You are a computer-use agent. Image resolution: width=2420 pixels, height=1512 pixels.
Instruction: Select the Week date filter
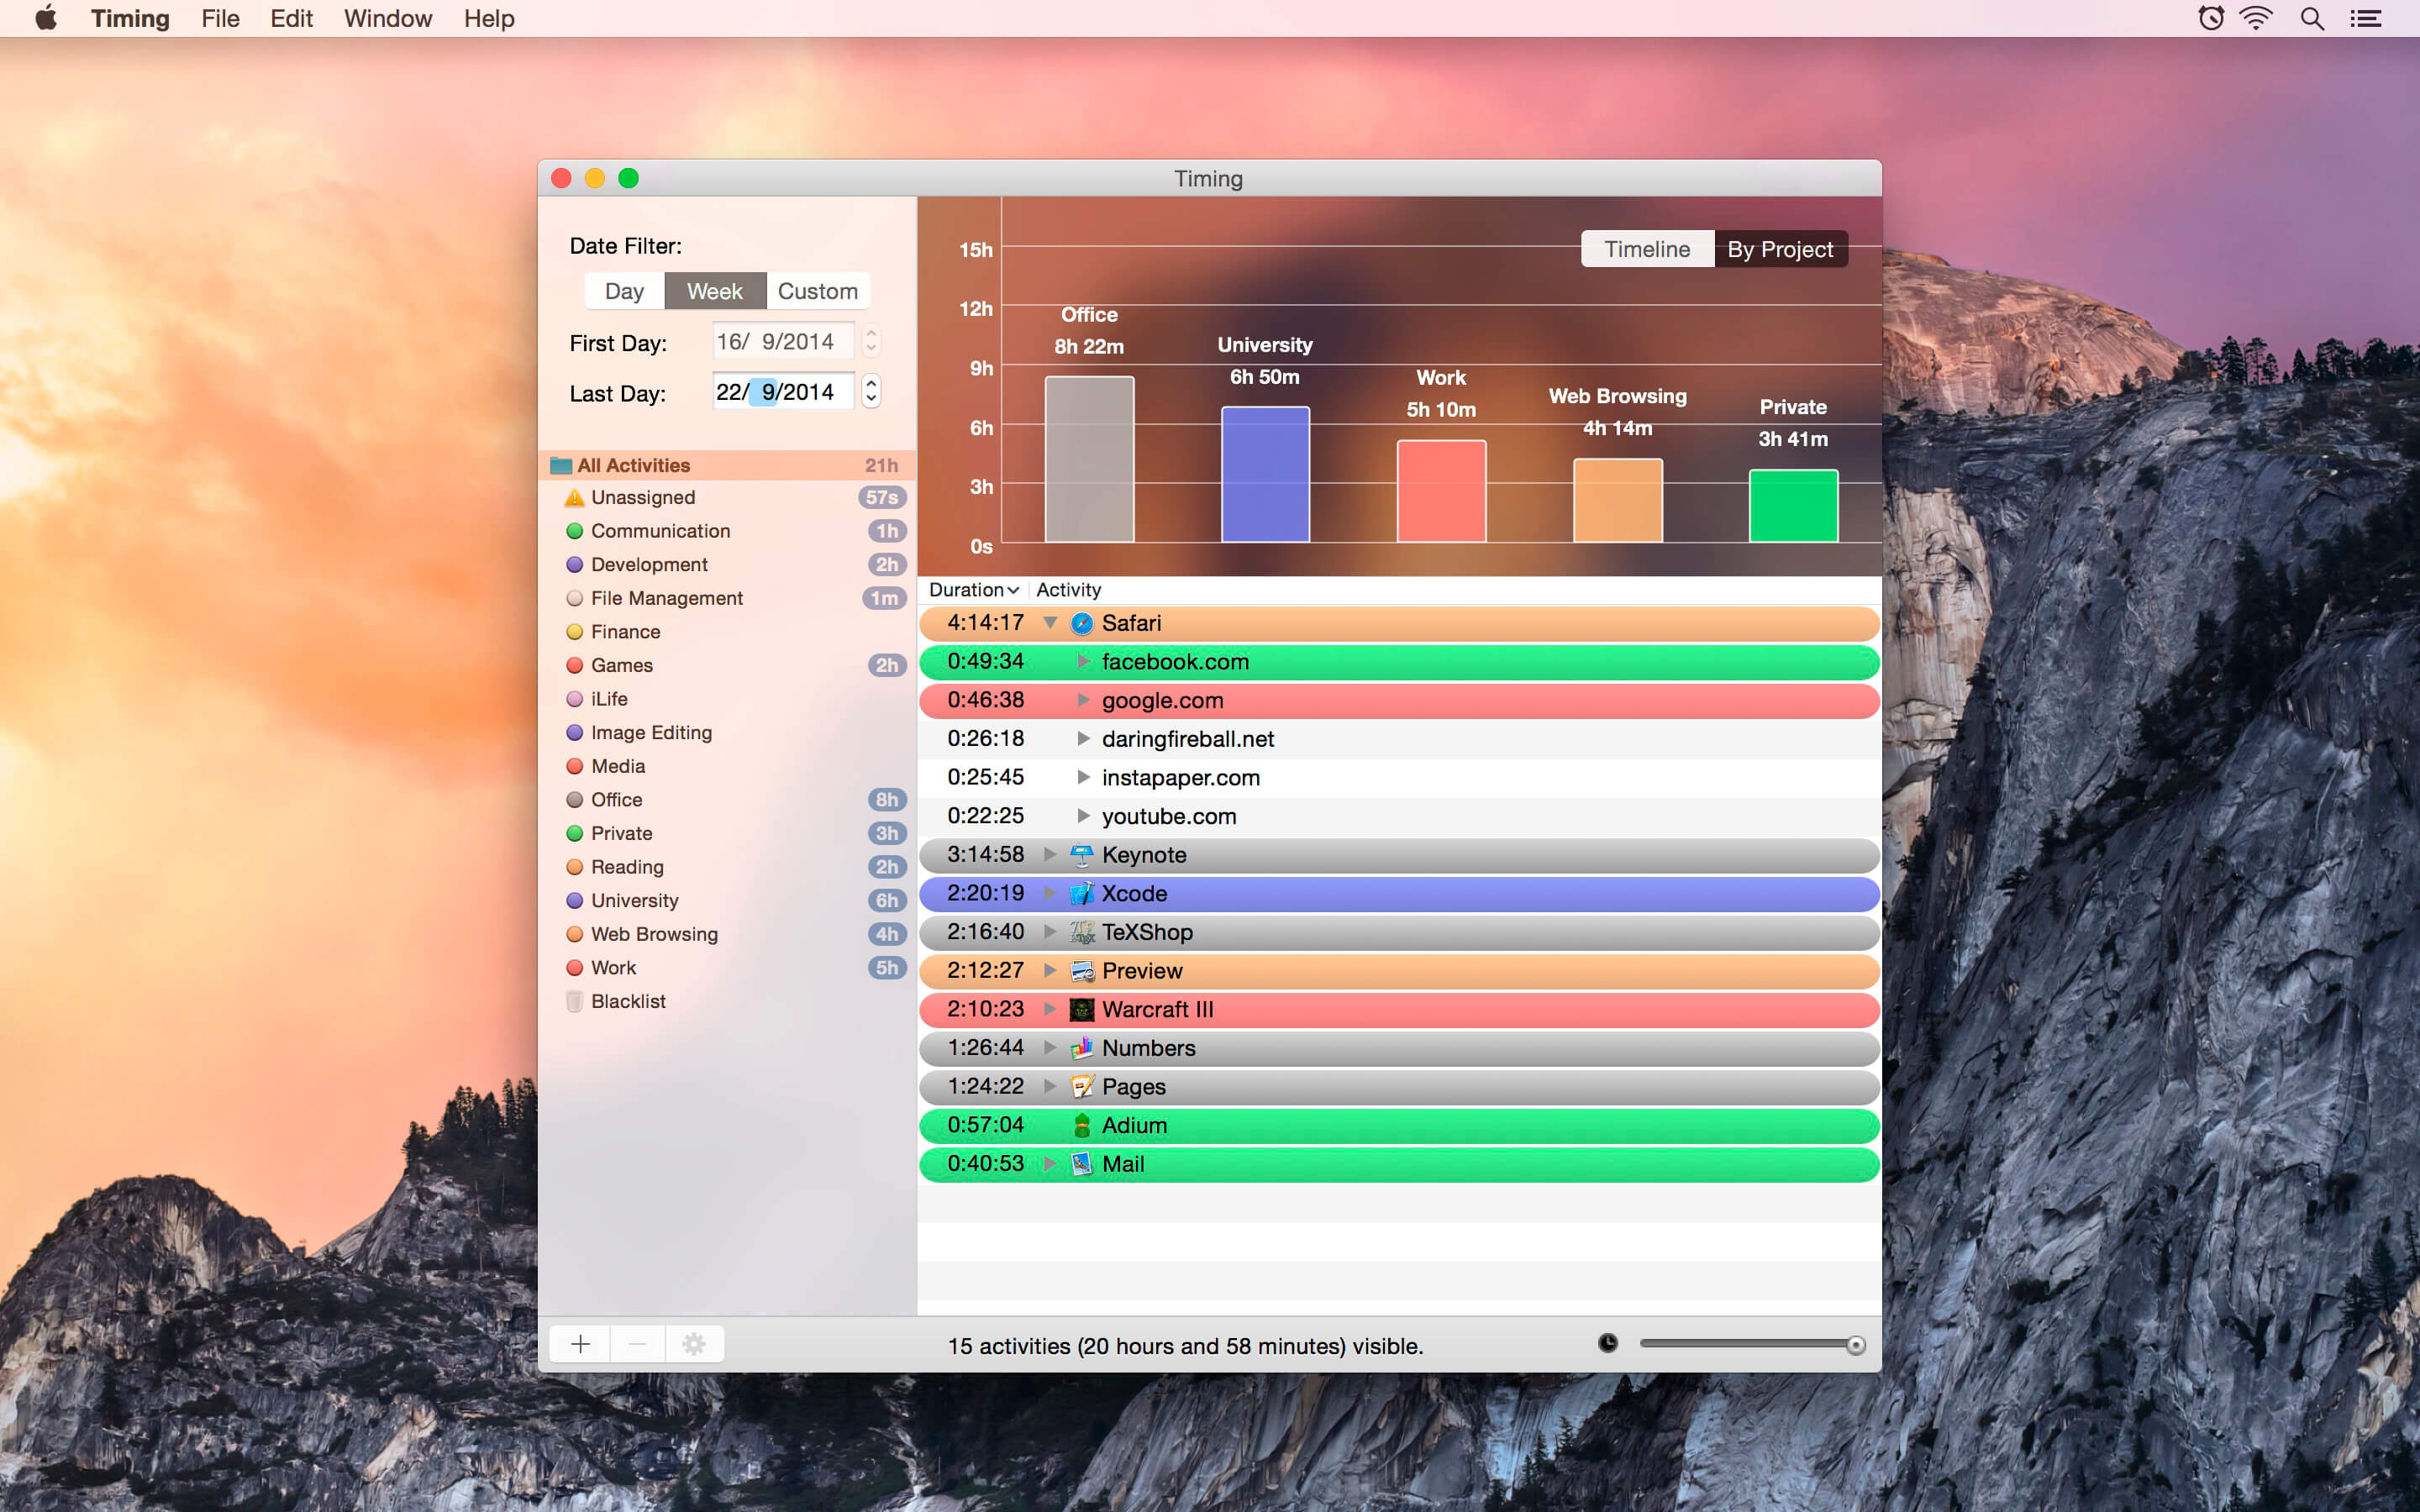715,291
